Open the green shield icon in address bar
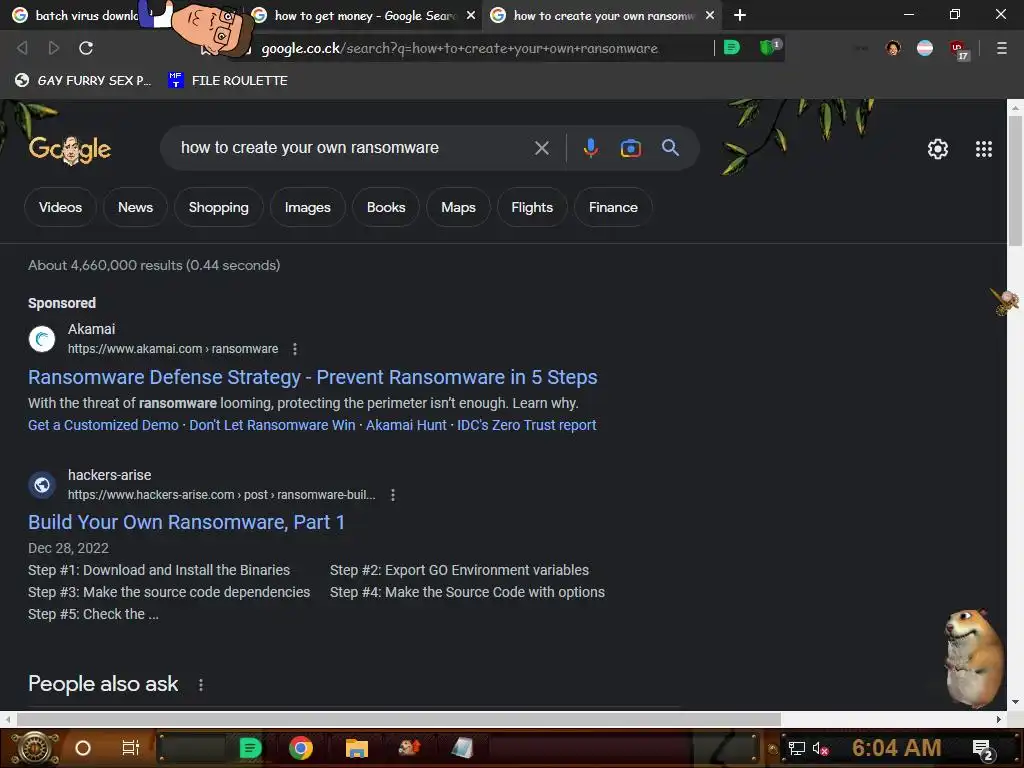The width and height of the screenshot is (1024, 768). (x=769, y=47)
